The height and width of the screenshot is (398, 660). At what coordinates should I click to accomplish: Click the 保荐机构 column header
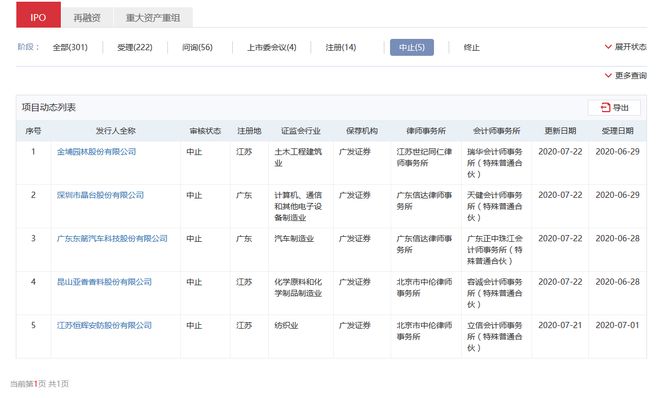coord(362,131)
